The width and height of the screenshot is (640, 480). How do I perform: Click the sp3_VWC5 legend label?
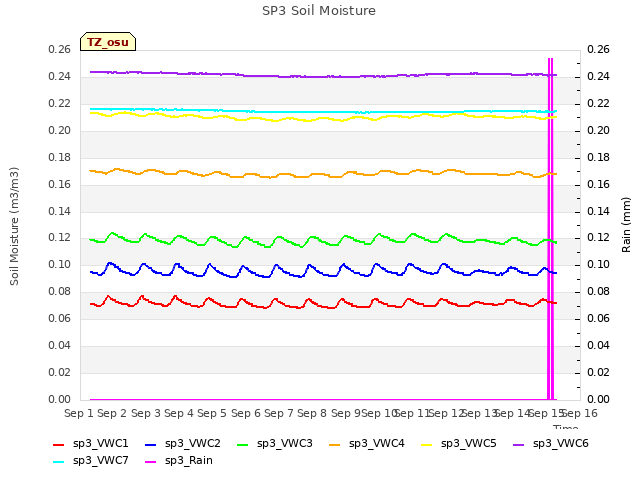tap(469, 443)
